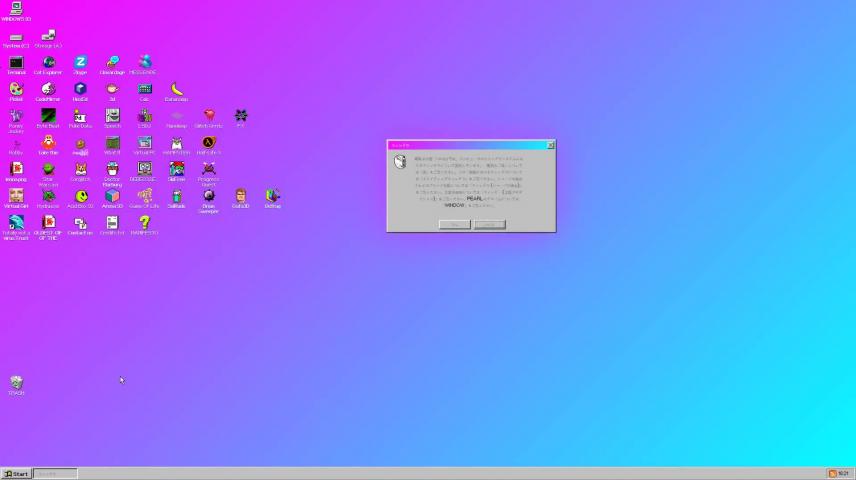
Task: Open the WINDOWS 93 computer icon
Action: click(16, 11)
